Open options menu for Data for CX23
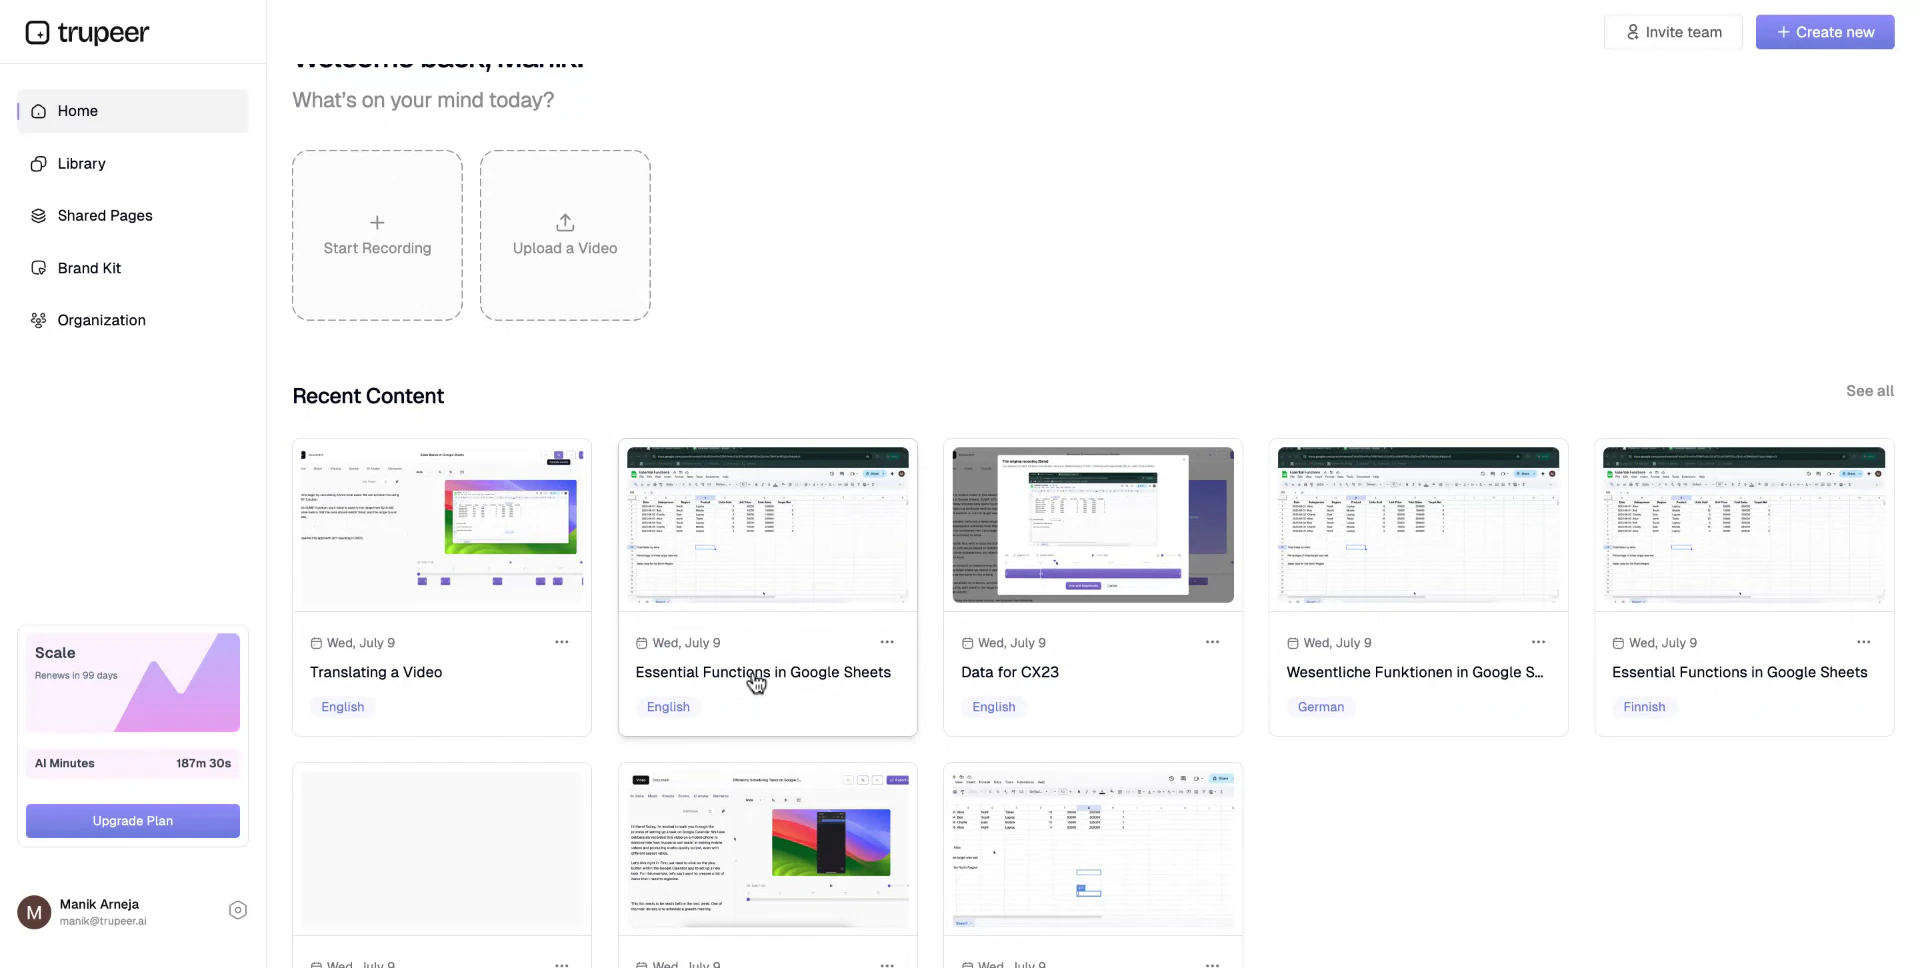Screen dimensions: 1920x968 coord(1212,642)
